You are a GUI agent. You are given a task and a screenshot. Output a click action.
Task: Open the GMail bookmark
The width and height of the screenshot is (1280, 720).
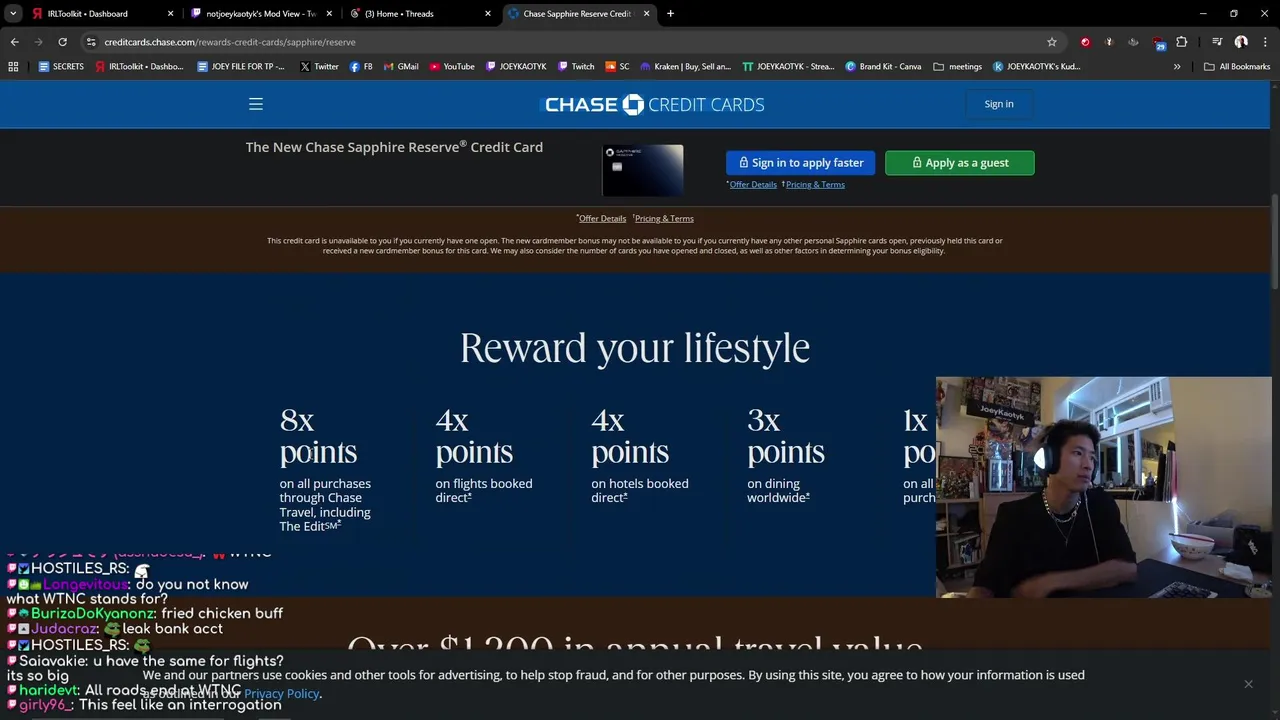coord(400,67)
